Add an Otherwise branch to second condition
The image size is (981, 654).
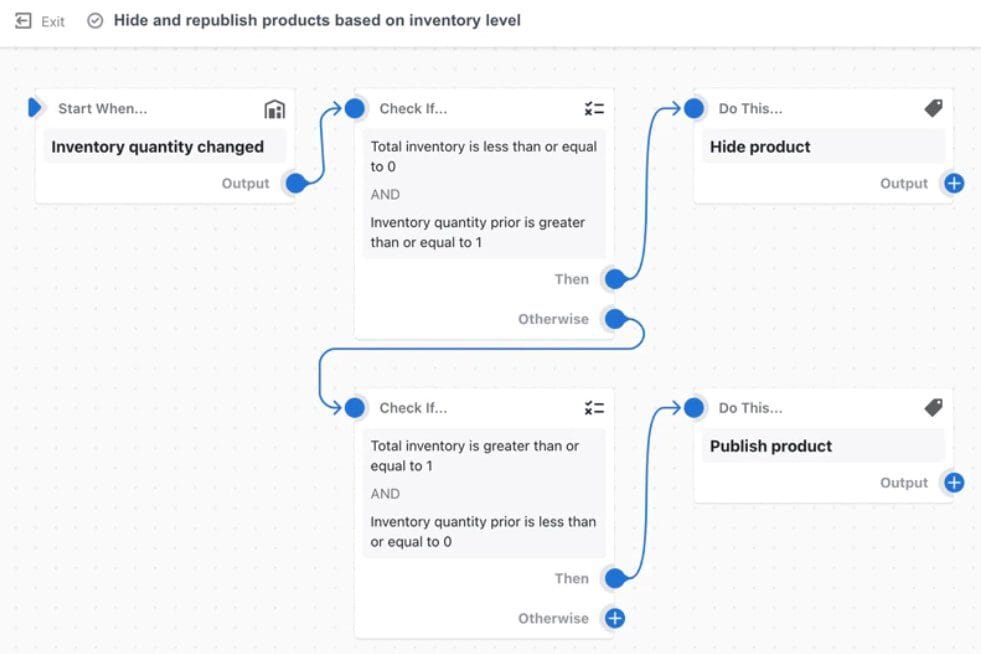coord(615,618)
